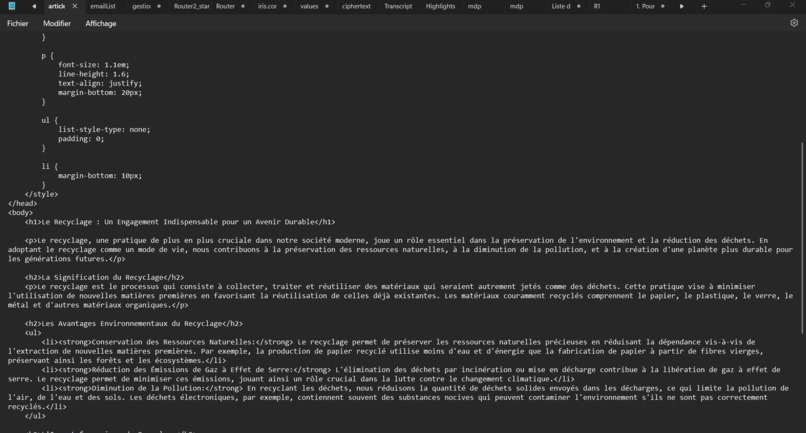Click the closing </ul> tag line
Viewport: 806px width, 433px height.
click(x=35, y=416)
